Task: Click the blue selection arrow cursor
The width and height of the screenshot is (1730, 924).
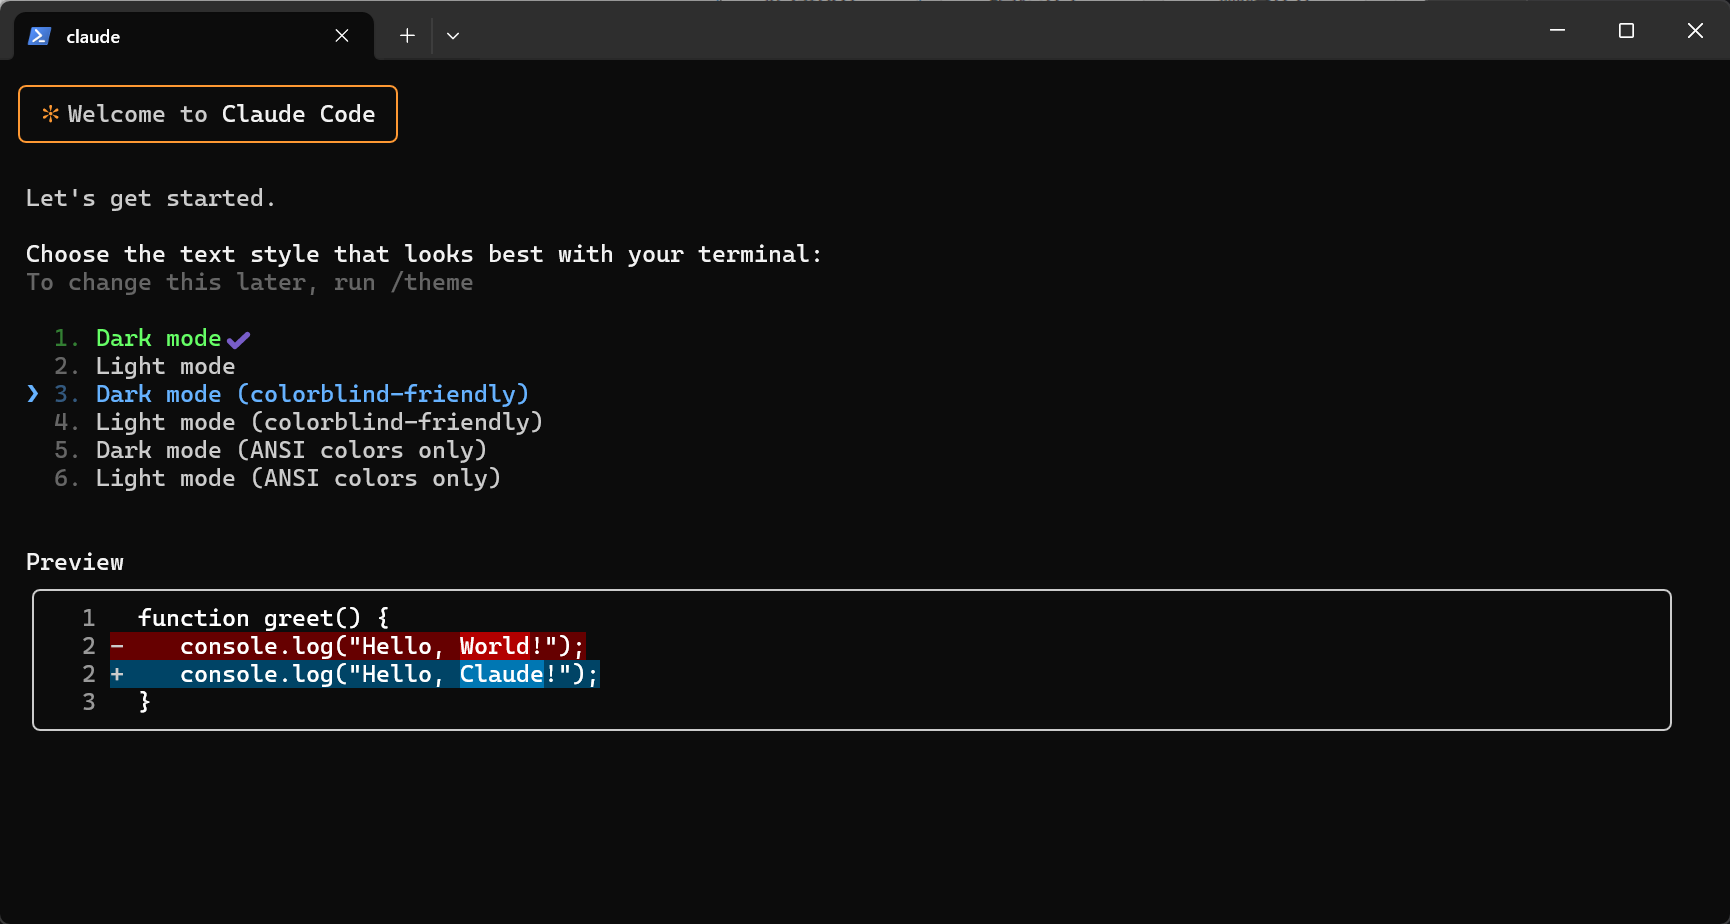Action: 33,394
